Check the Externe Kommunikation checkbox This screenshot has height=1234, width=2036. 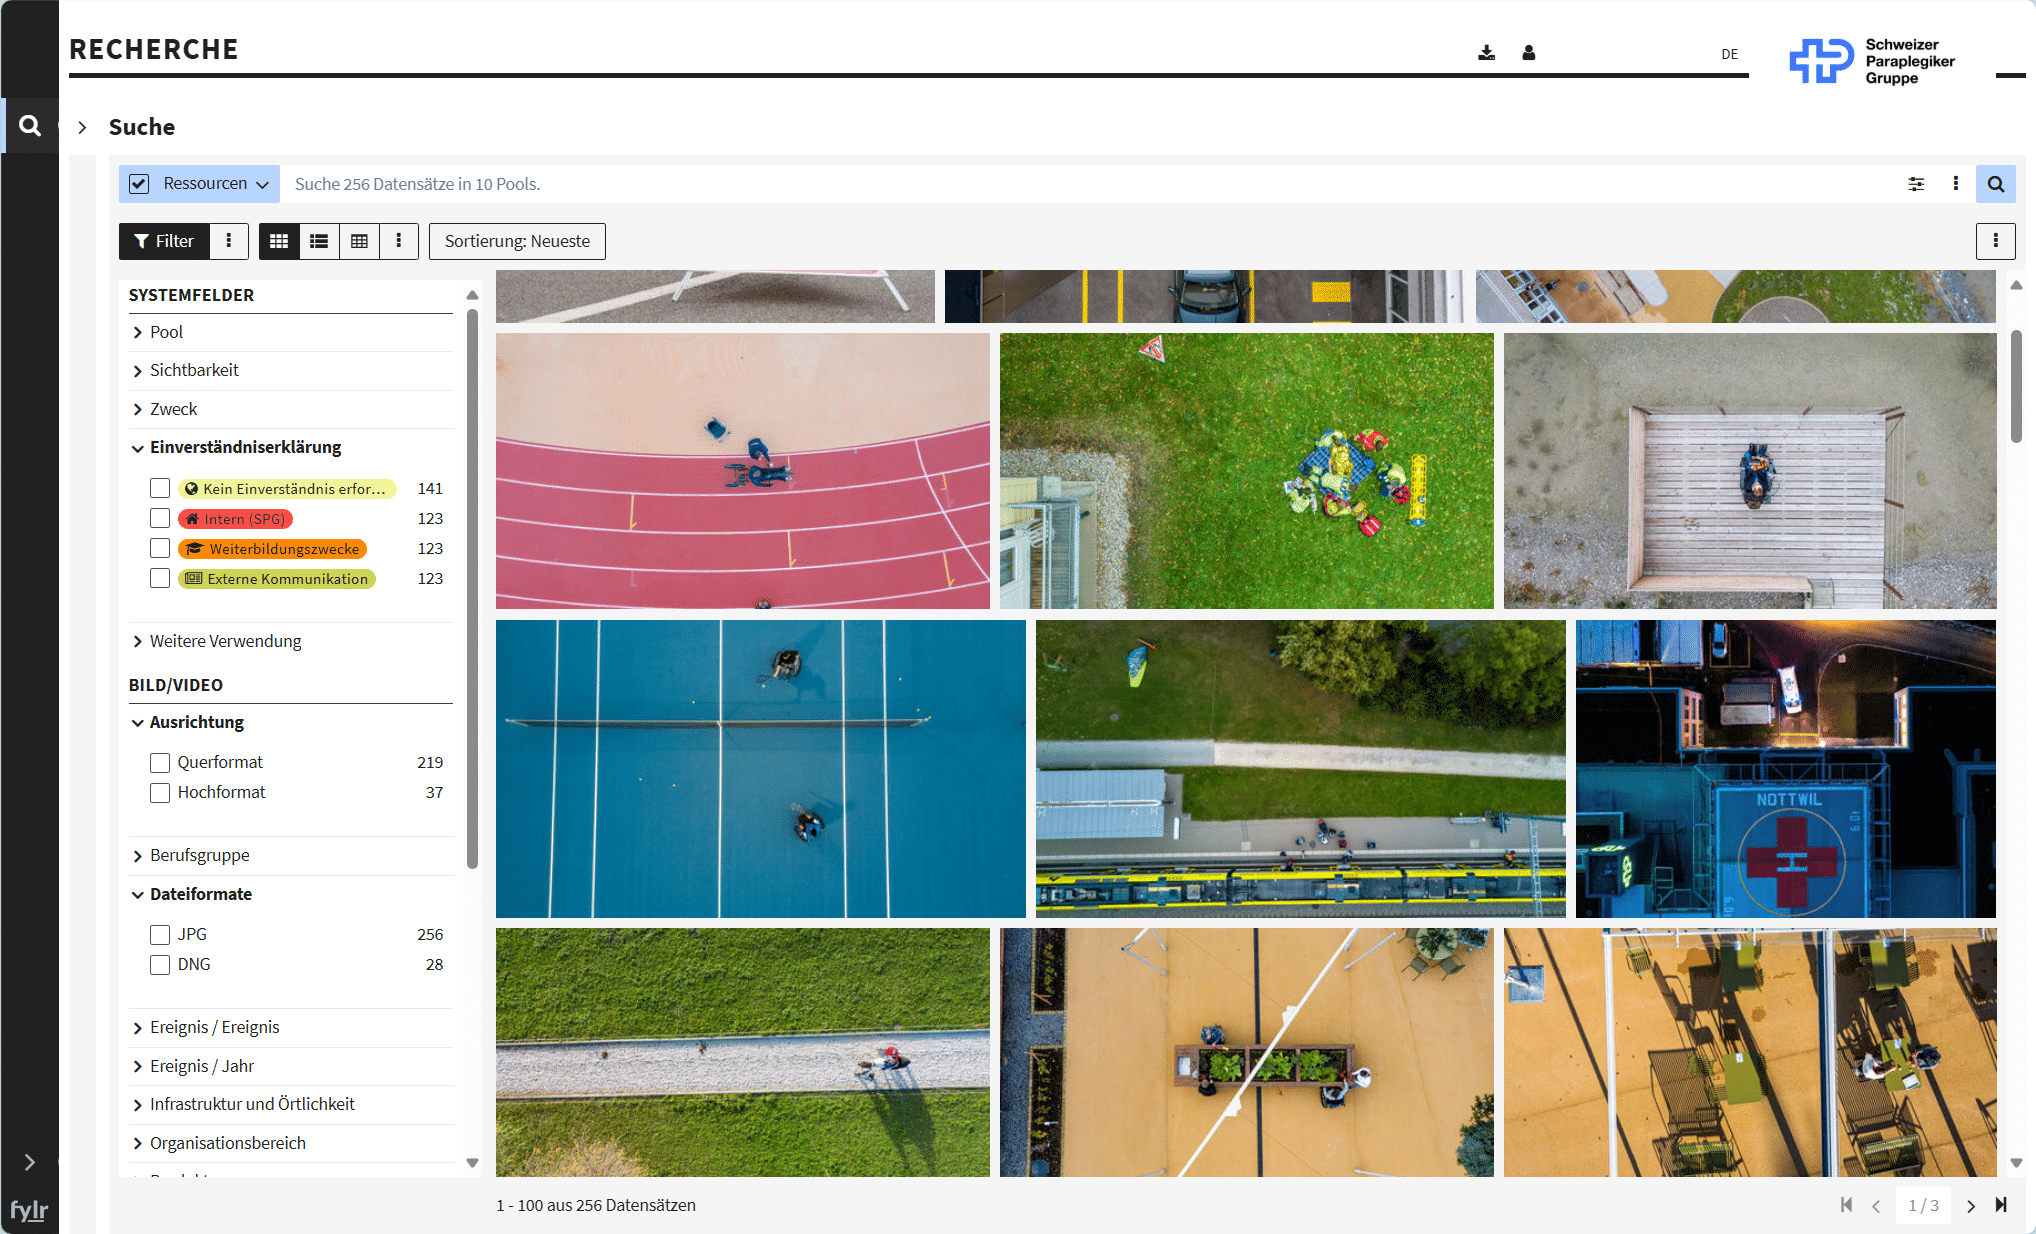pyautogui.click(x=160, y=578)
